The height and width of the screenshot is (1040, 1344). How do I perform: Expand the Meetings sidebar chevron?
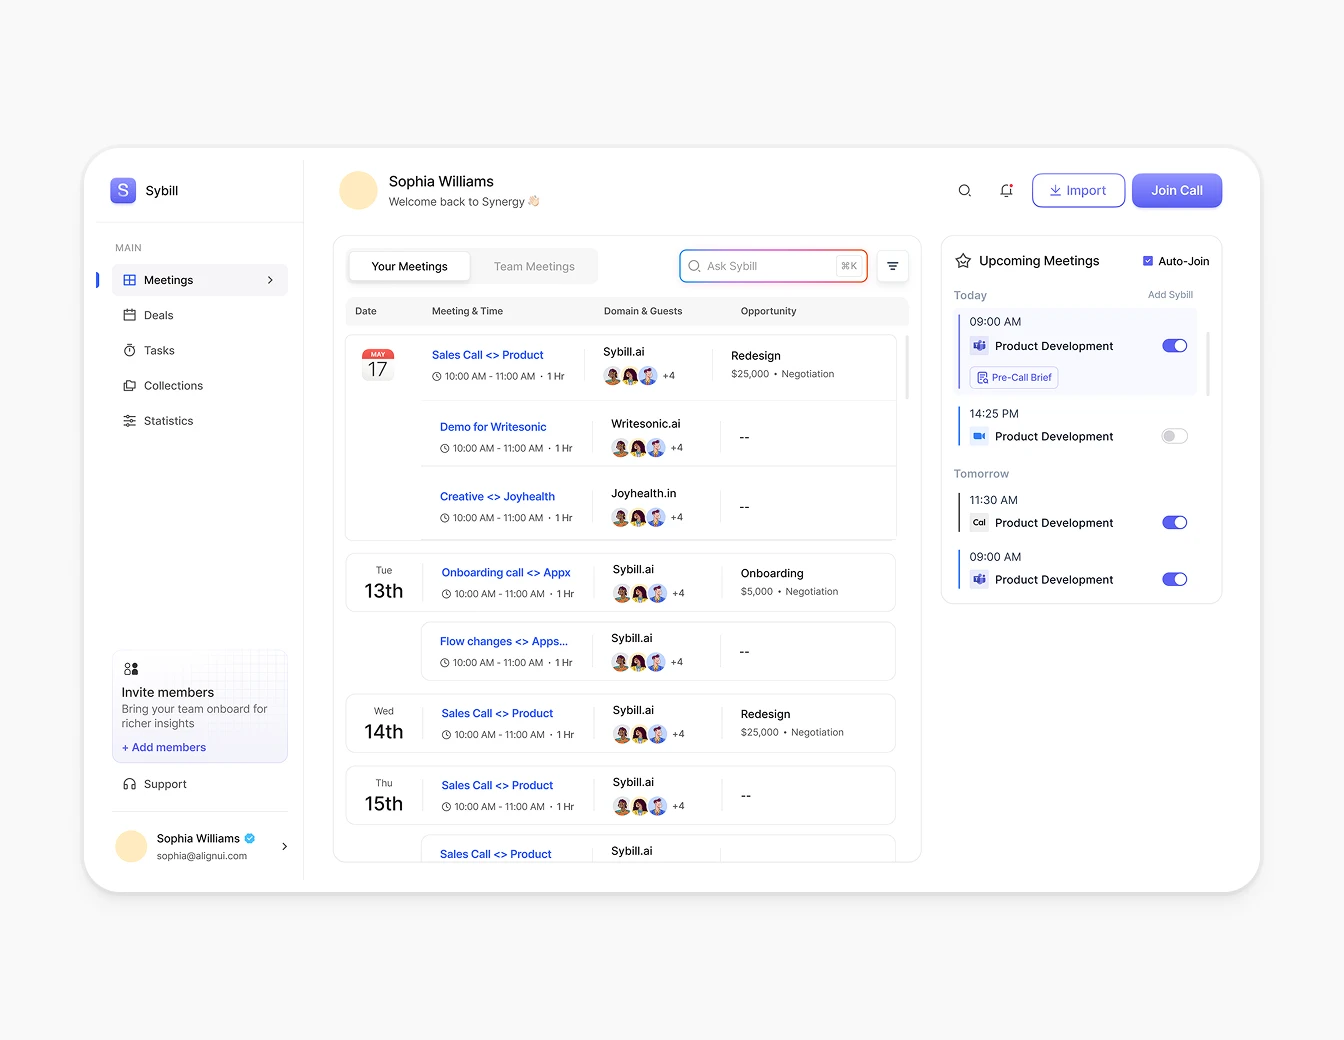point(270,281)
